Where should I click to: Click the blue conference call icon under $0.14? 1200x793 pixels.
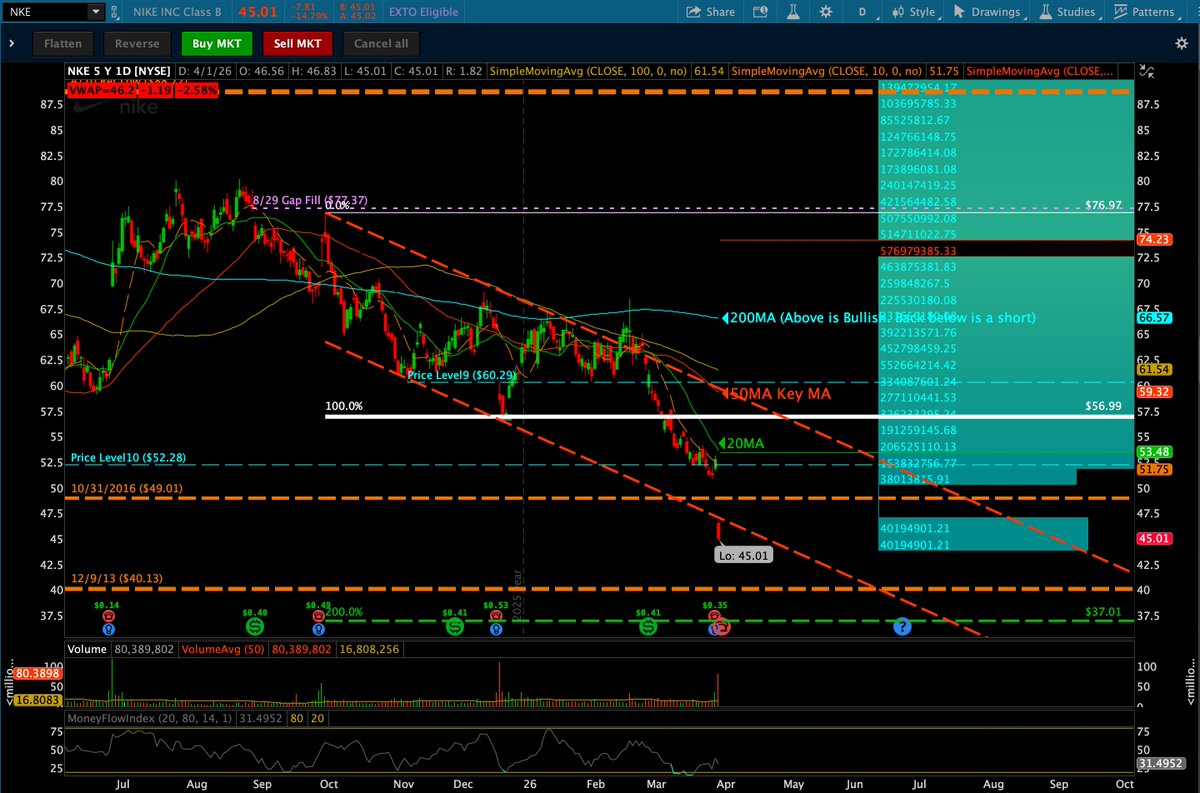pos(107,630)
